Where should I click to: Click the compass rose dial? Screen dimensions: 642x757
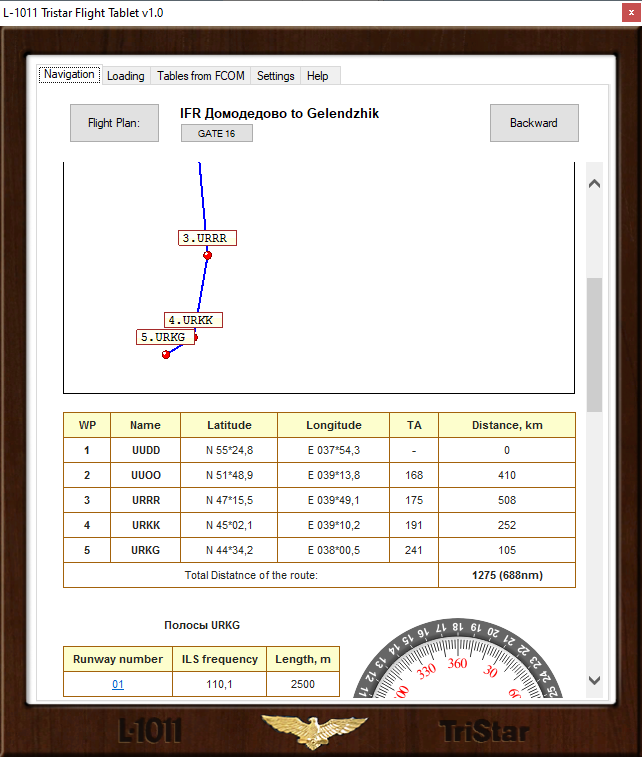click(x=459, y=659)
